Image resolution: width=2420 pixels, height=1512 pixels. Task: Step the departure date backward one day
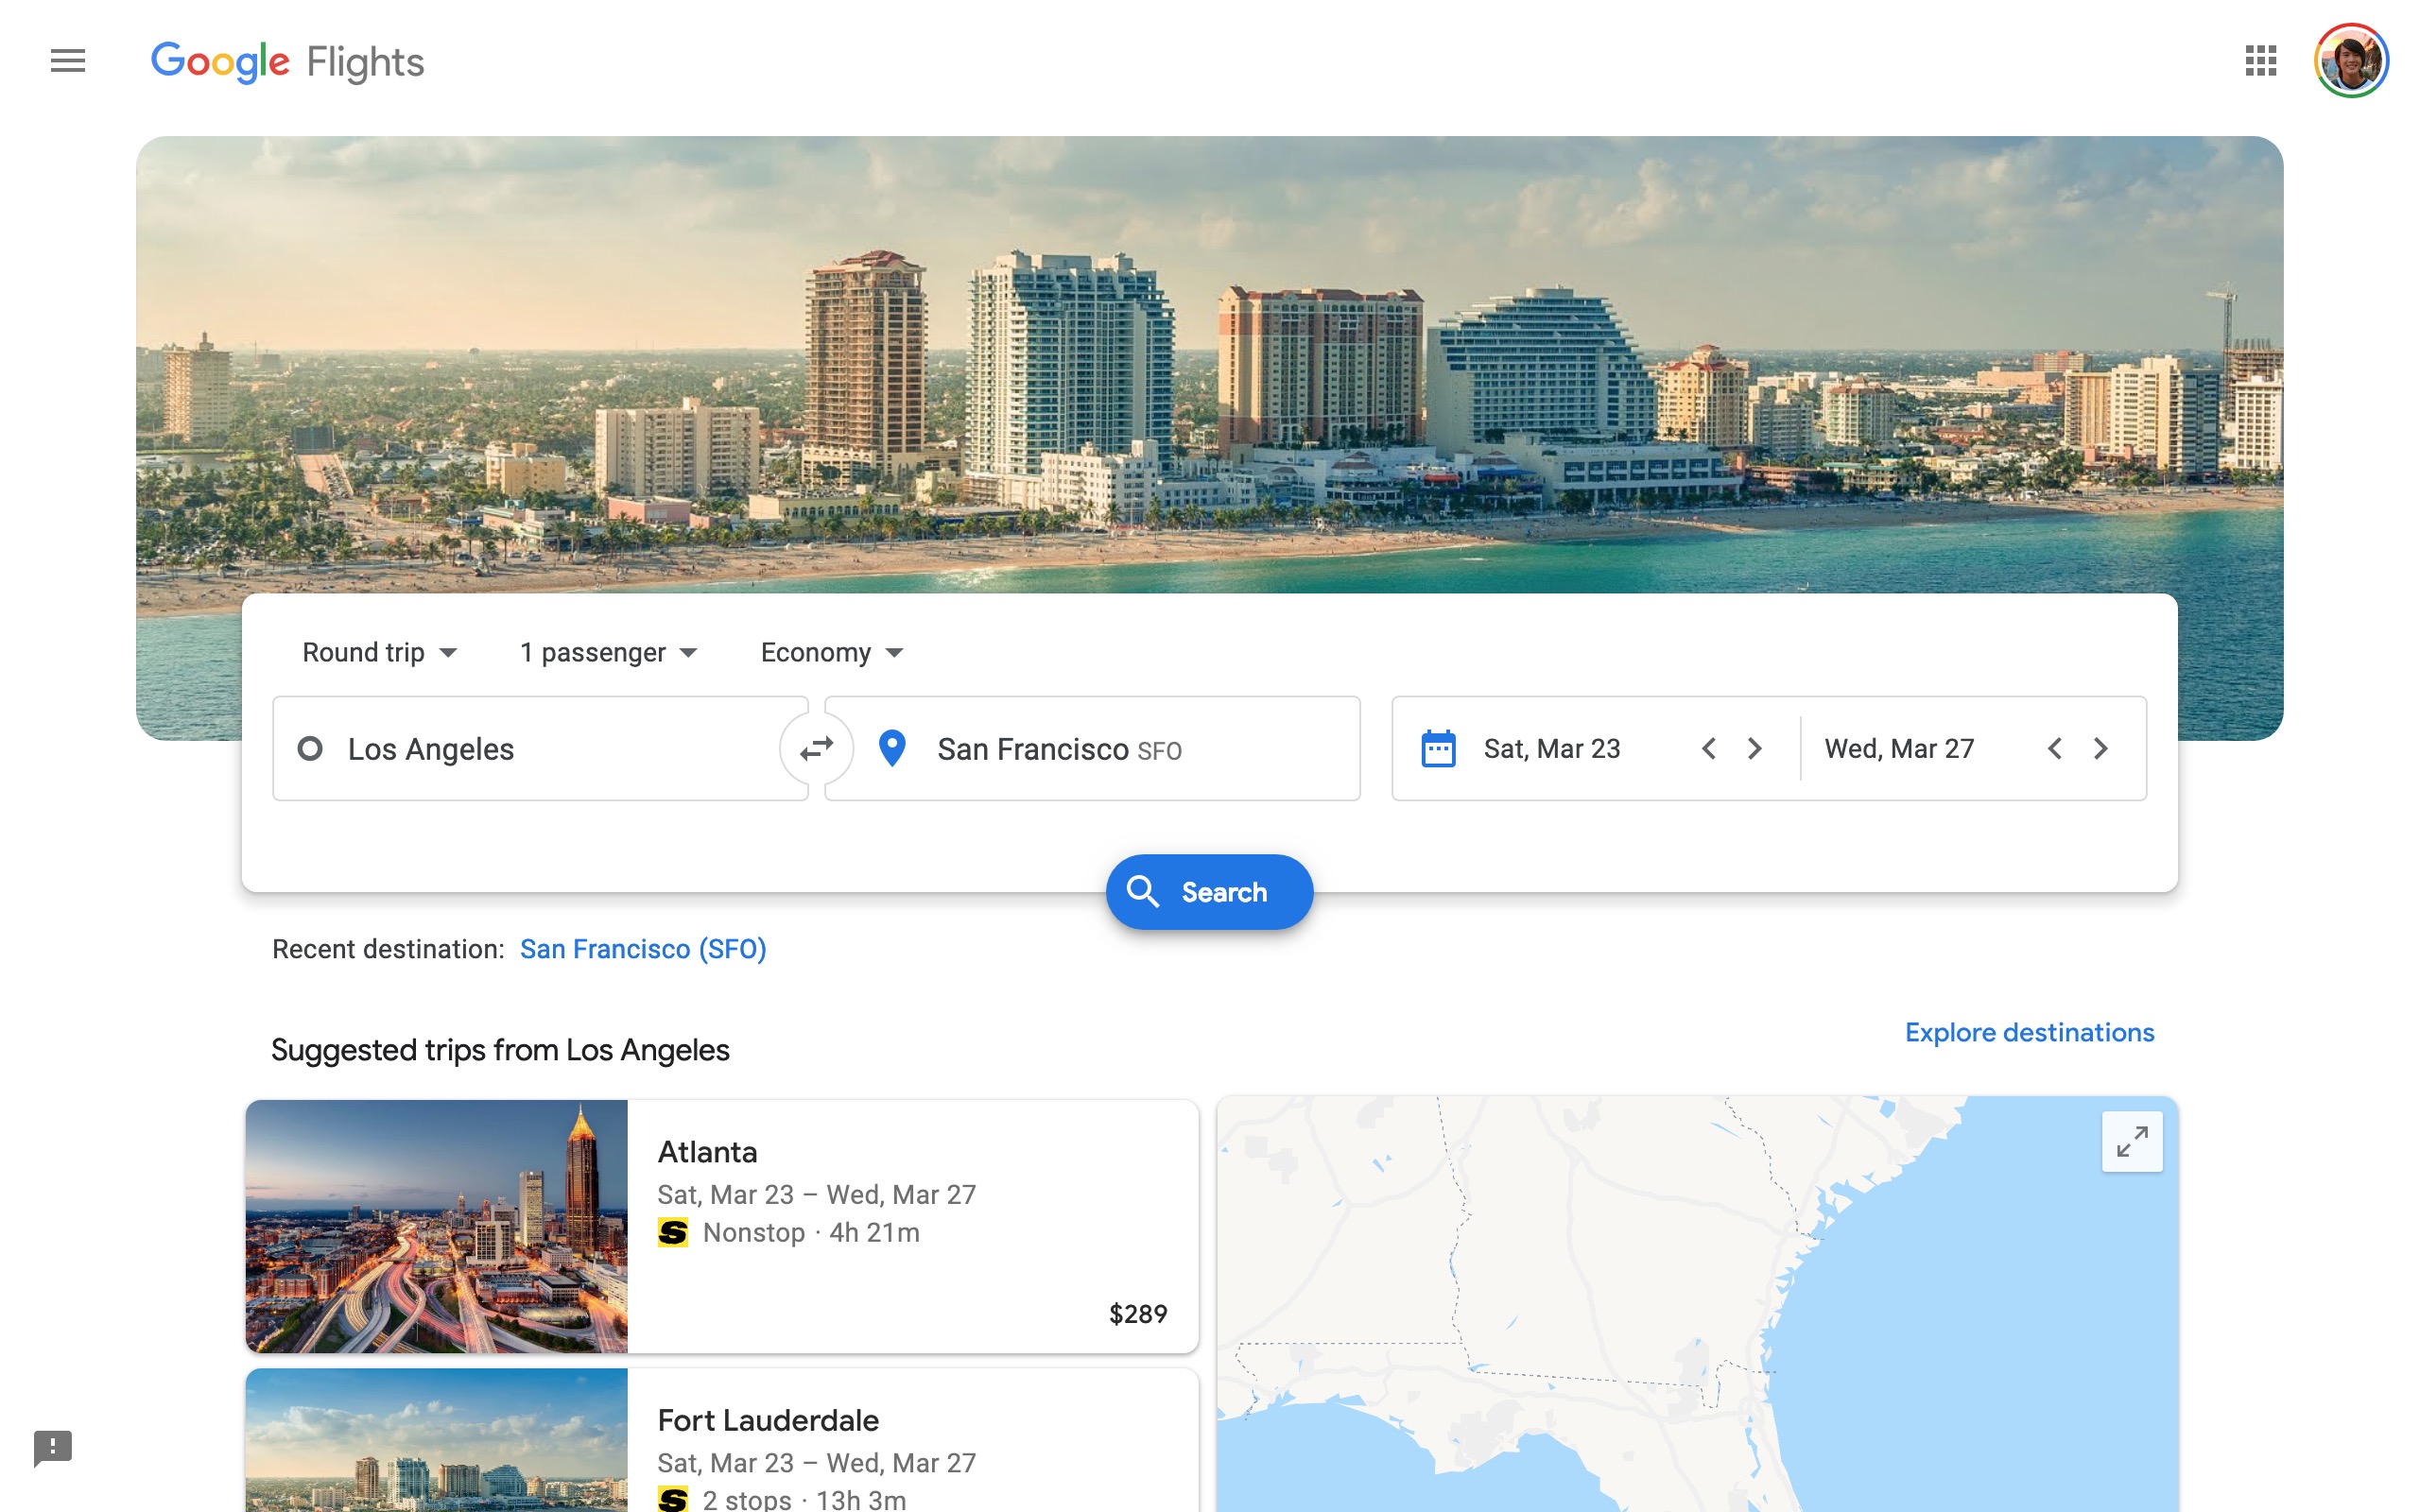[x=1708, y=747]
